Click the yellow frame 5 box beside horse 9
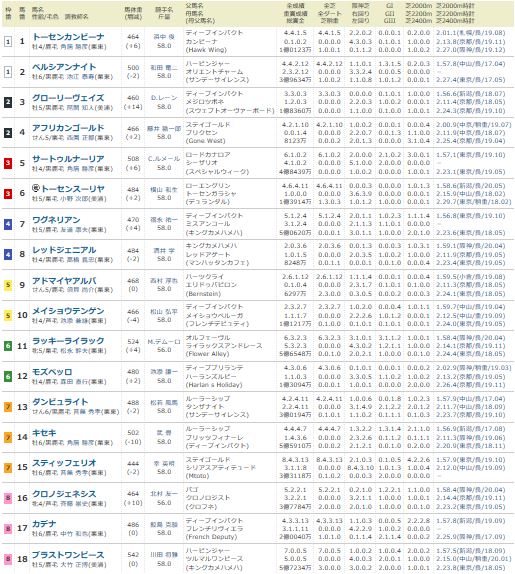The image size is (515, 574). pos(8,285)
